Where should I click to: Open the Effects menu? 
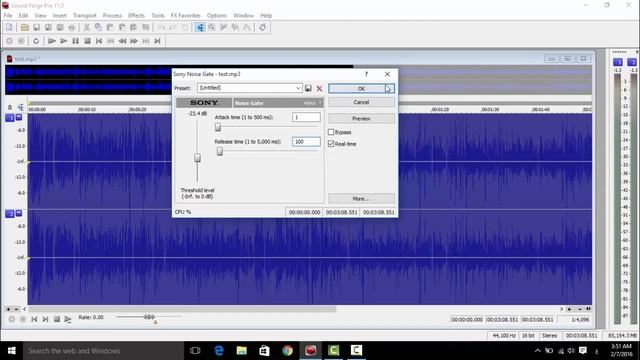136,16
